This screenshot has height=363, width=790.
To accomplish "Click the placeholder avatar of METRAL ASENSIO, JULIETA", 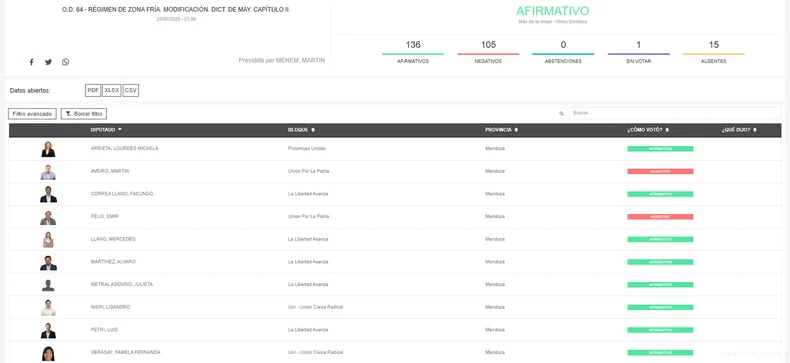I will (x=48, y=285).
